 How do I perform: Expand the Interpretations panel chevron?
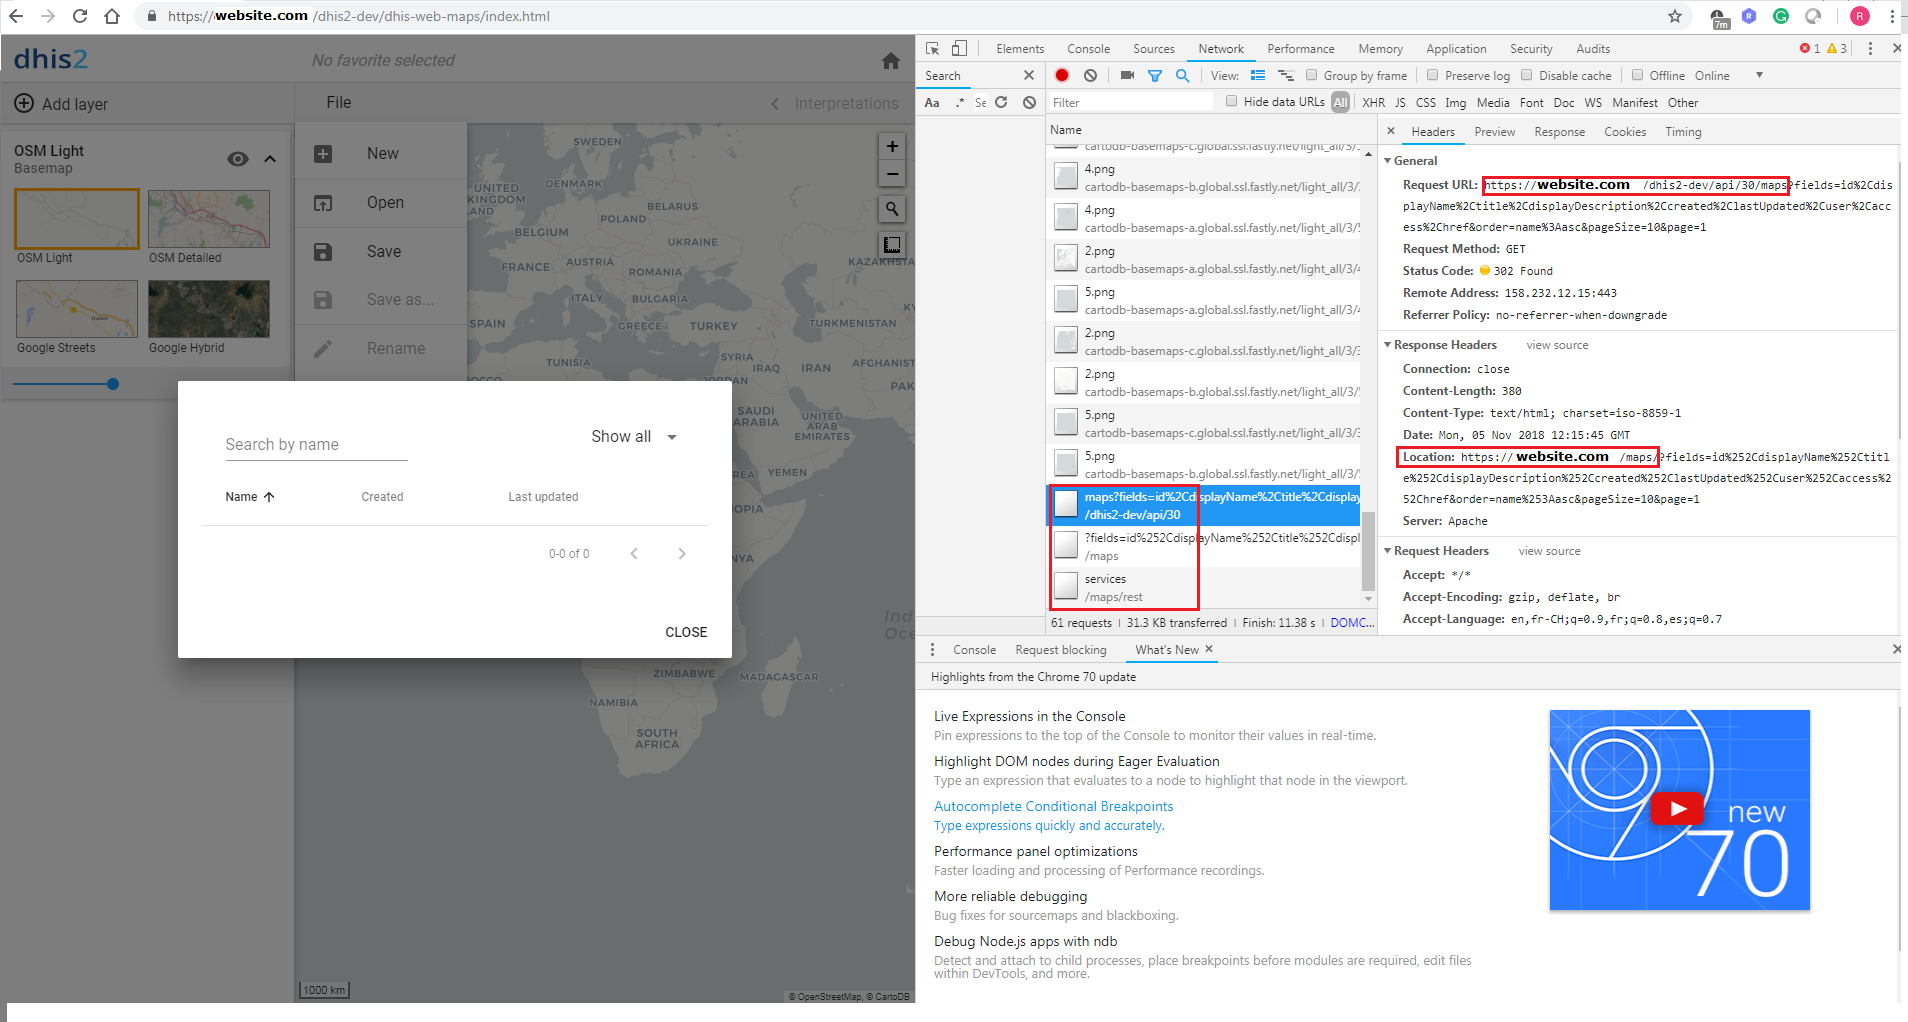click(775, 103)
